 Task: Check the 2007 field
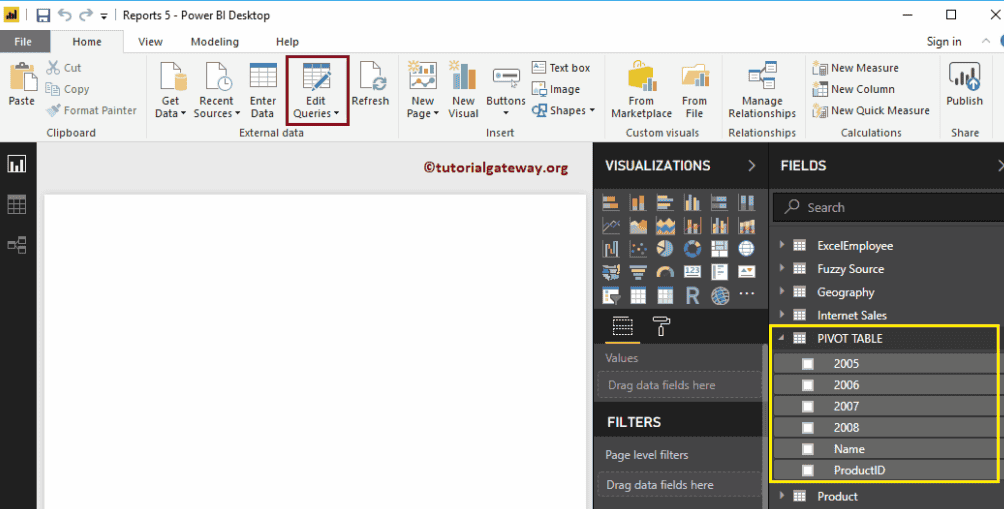(808, 407)
